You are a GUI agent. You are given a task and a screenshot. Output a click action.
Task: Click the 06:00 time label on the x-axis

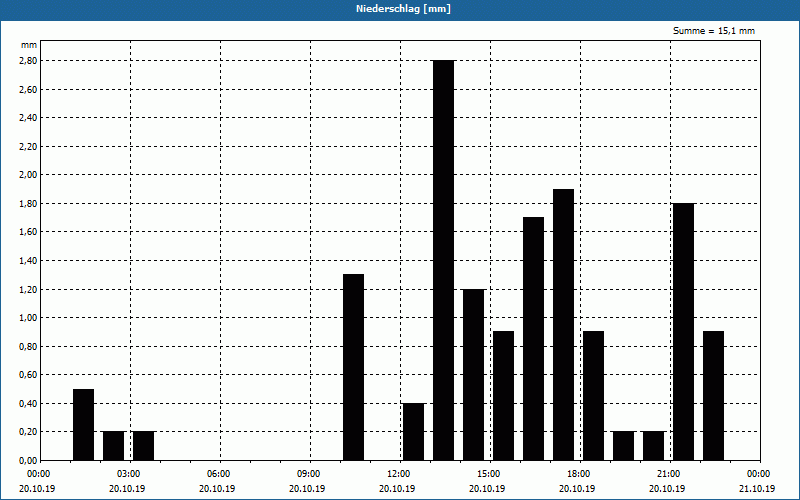pyautogui.click(x=219, y=474)
